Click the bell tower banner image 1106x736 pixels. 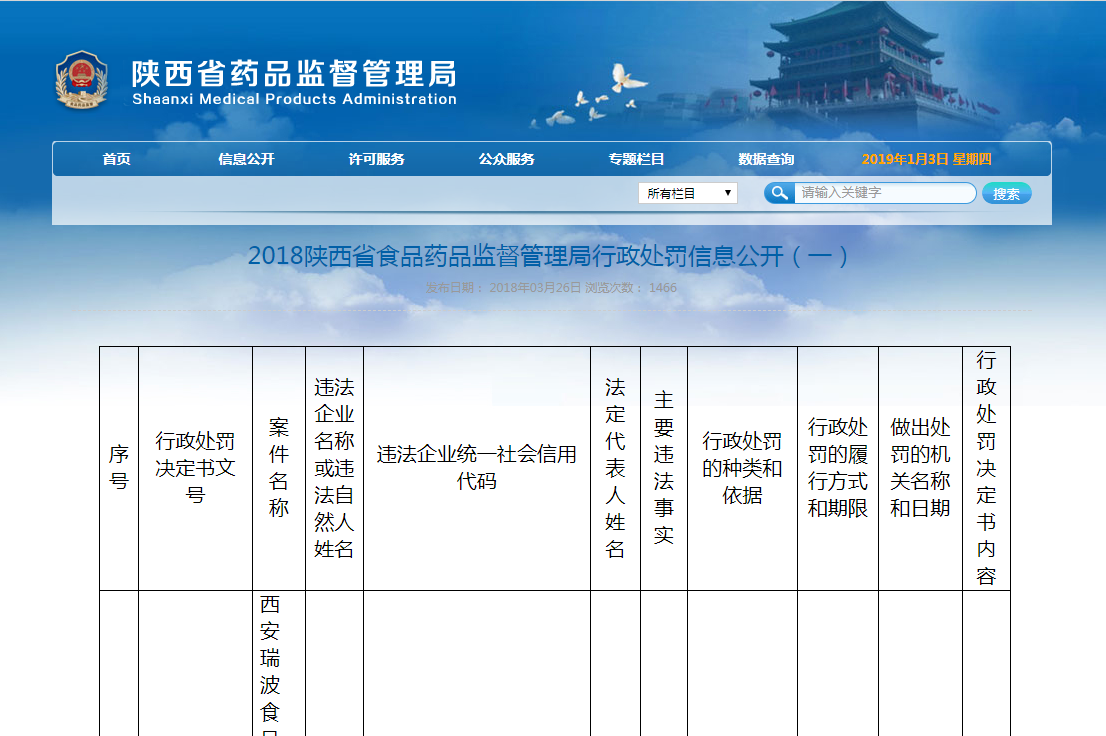[x=848, y=62]
